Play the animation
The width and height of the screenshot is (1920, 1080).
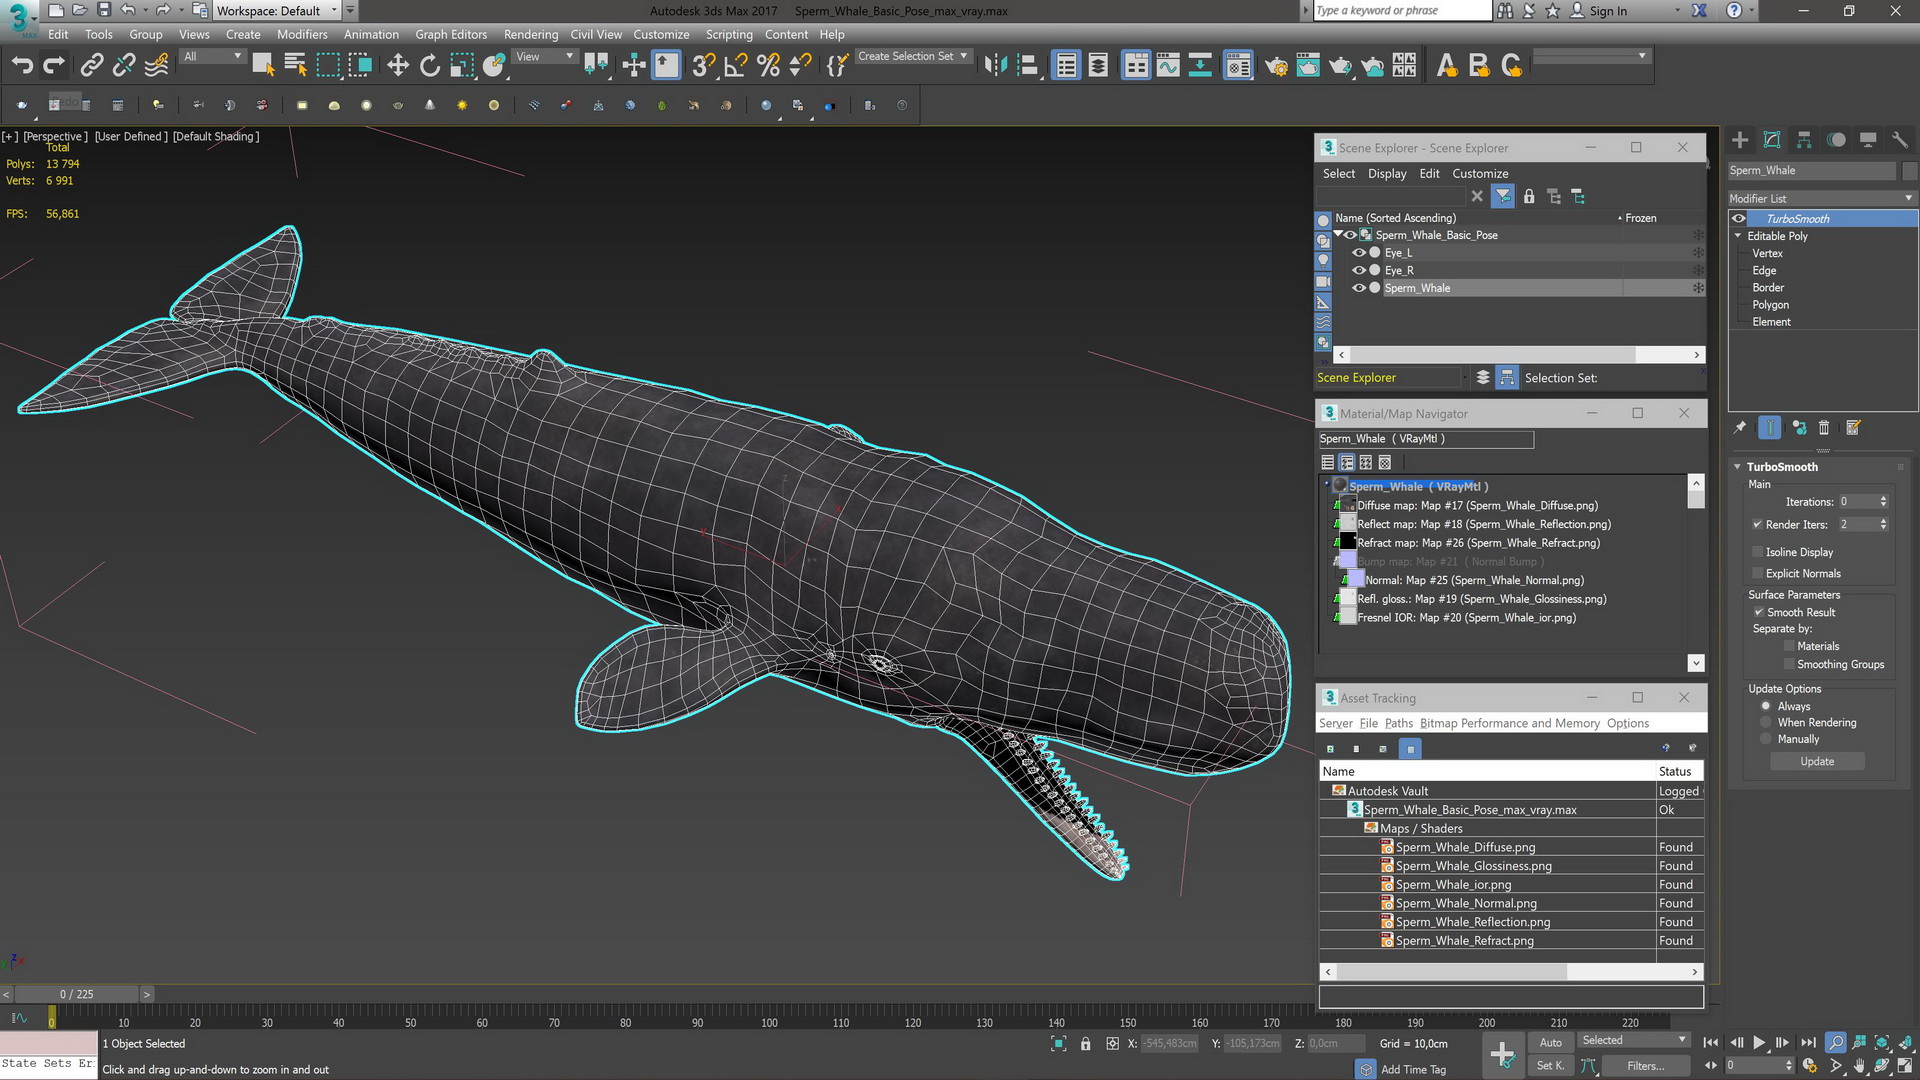coord(1759,1043)
